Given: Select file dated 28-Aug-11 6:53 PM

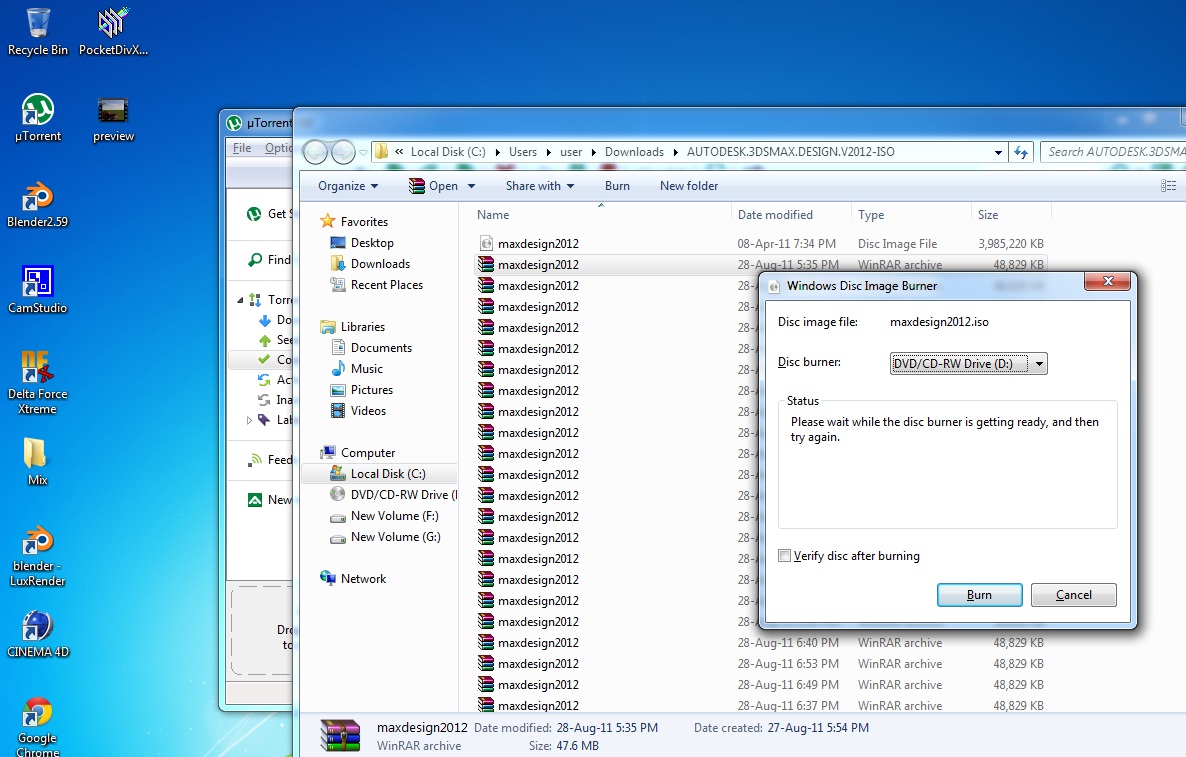Looking at the screenshot, I should click(x=760, y=664).
